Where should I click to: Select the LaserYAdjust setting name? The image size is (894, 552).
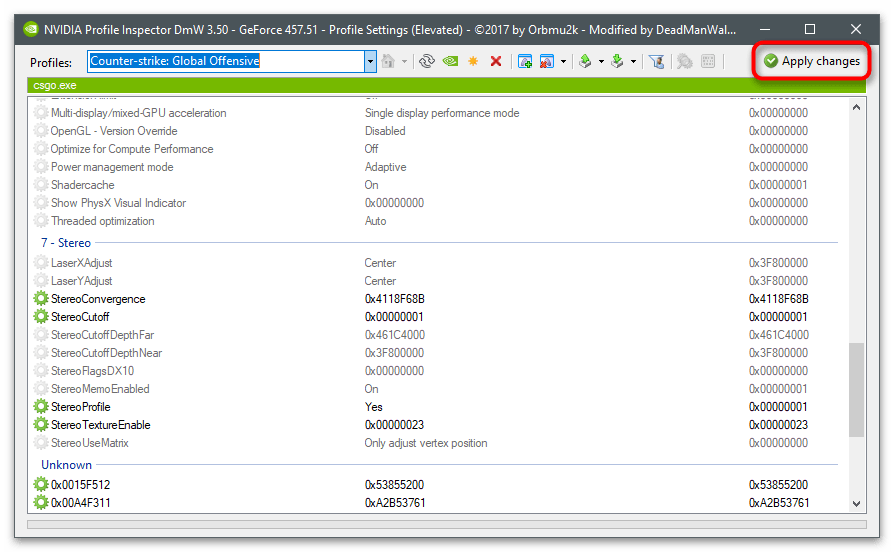pyautogui.click(x=82, y=281)
